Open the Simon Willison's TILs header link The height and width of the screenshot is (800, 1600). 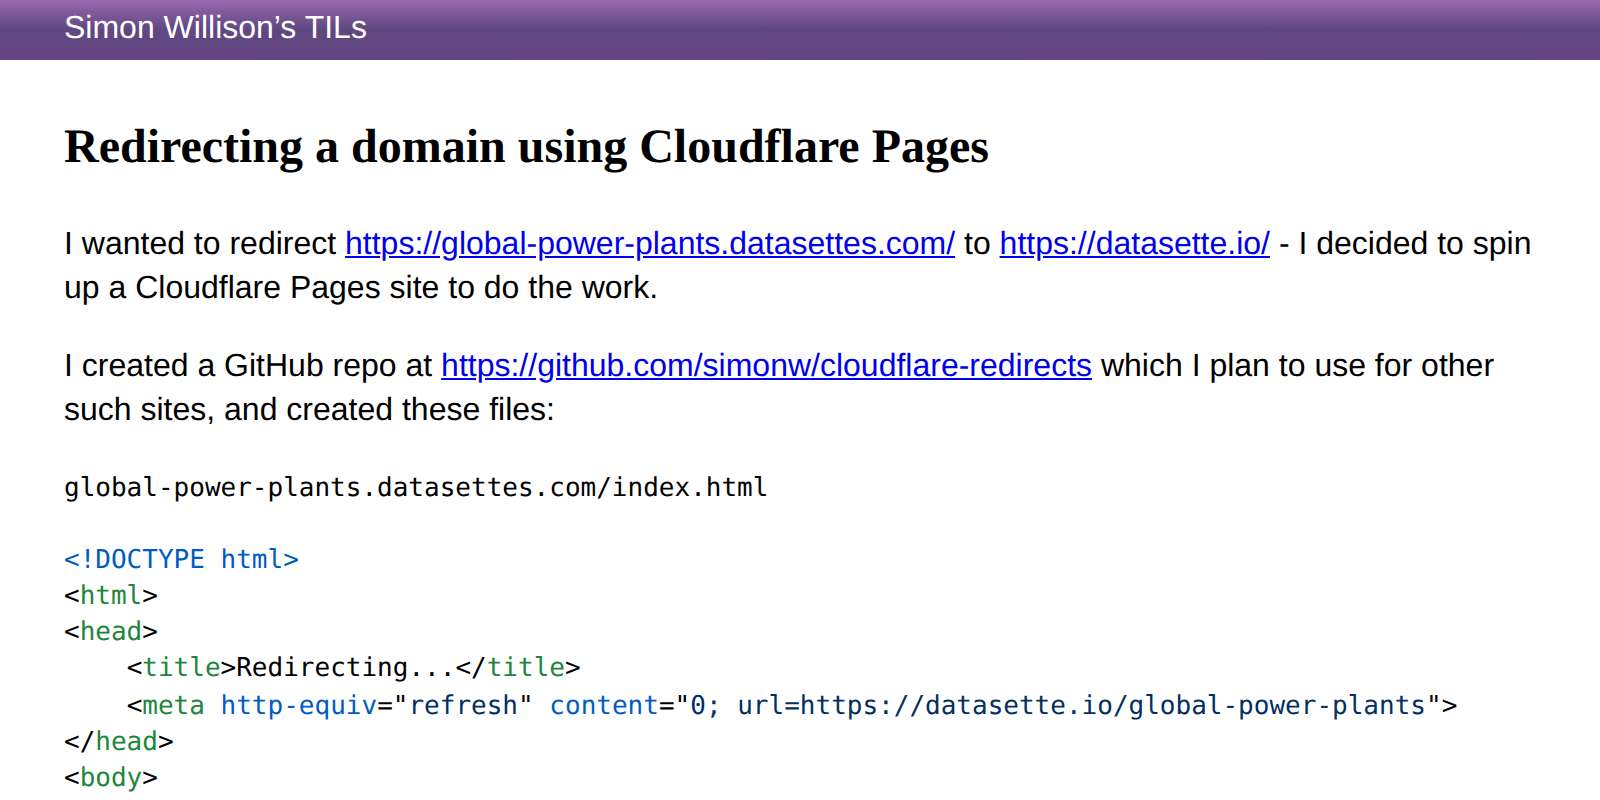point(215,27)
